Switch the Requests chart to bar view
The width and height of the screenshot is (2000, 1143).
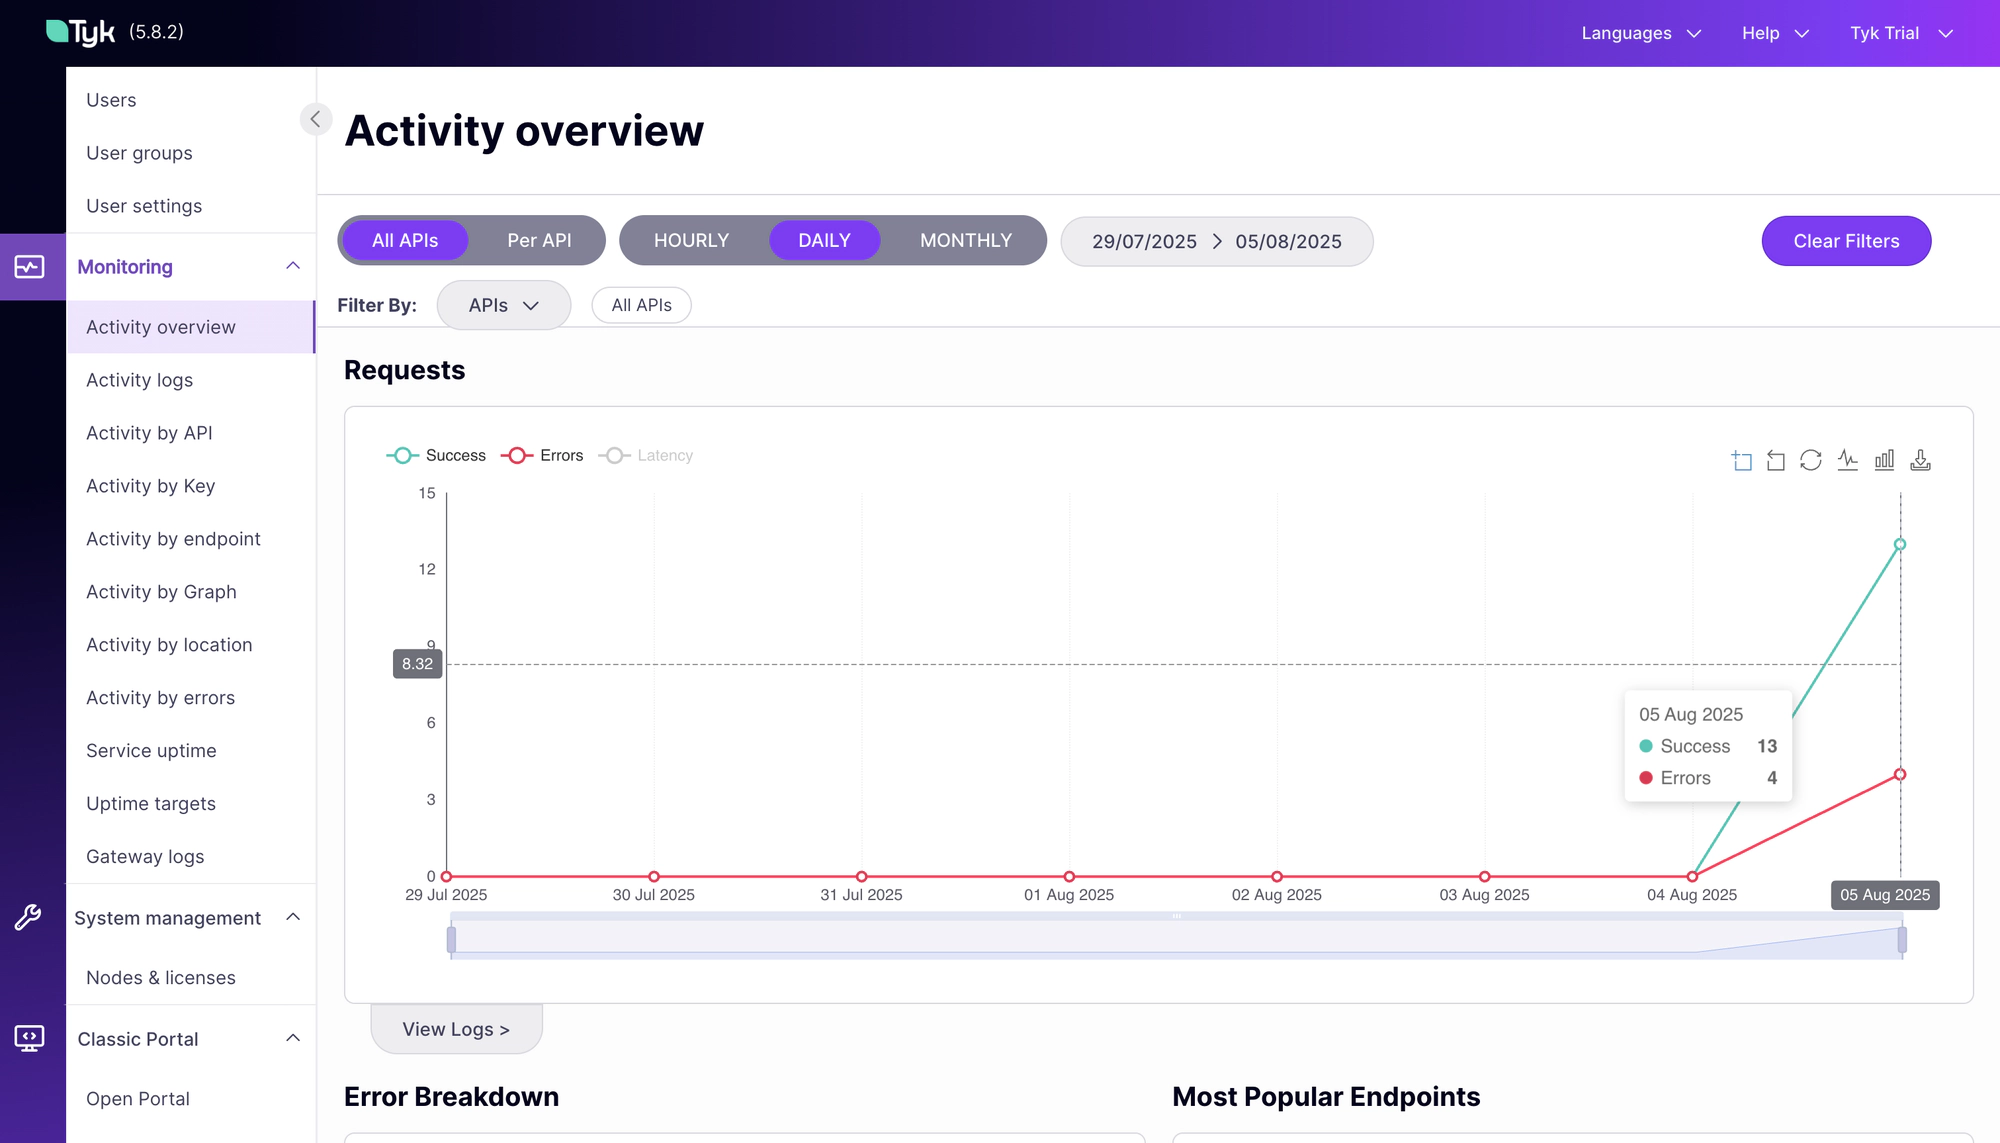(1885, 460)
